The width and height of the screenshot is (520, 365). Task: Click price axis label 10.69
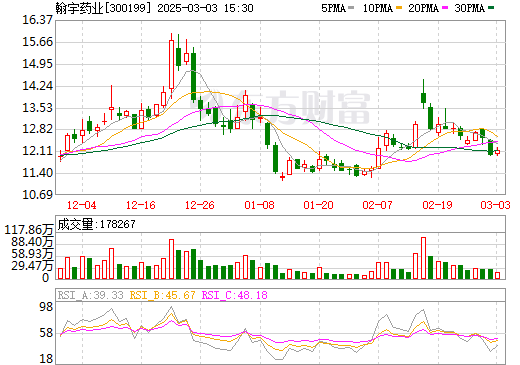coord(37,195)
